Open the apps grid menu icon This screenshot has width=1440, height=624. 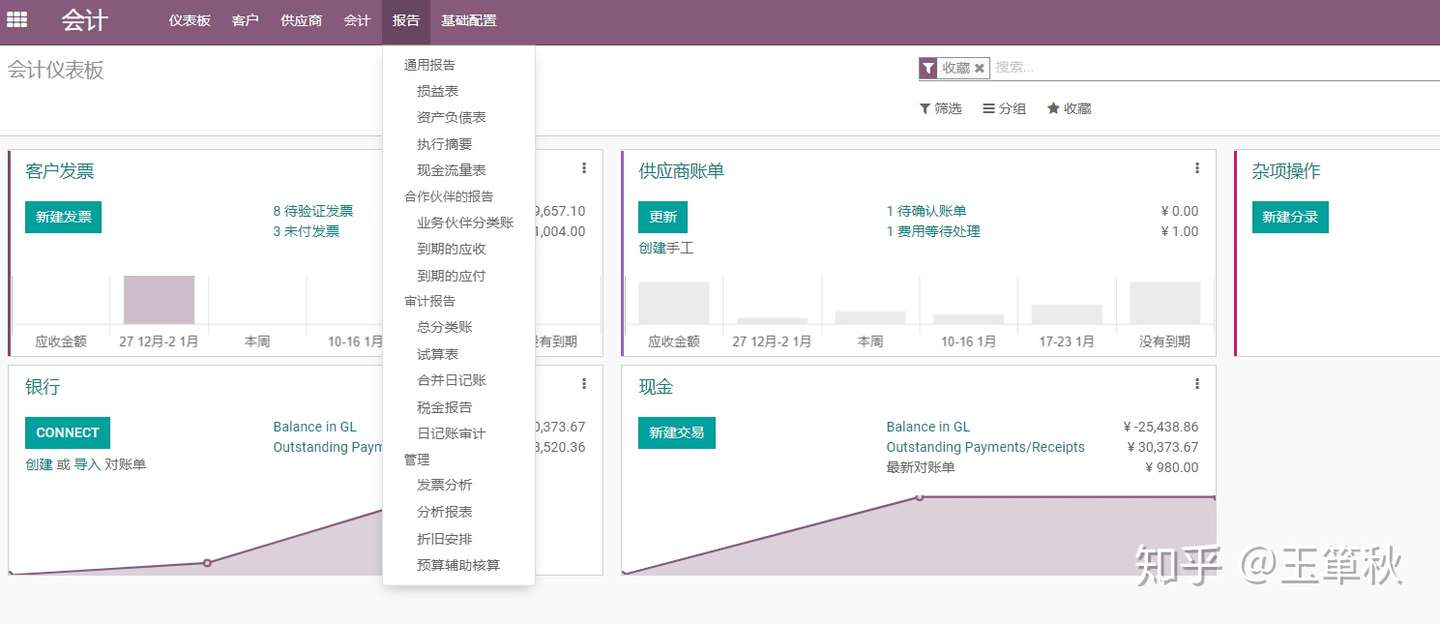click(17, 20)
